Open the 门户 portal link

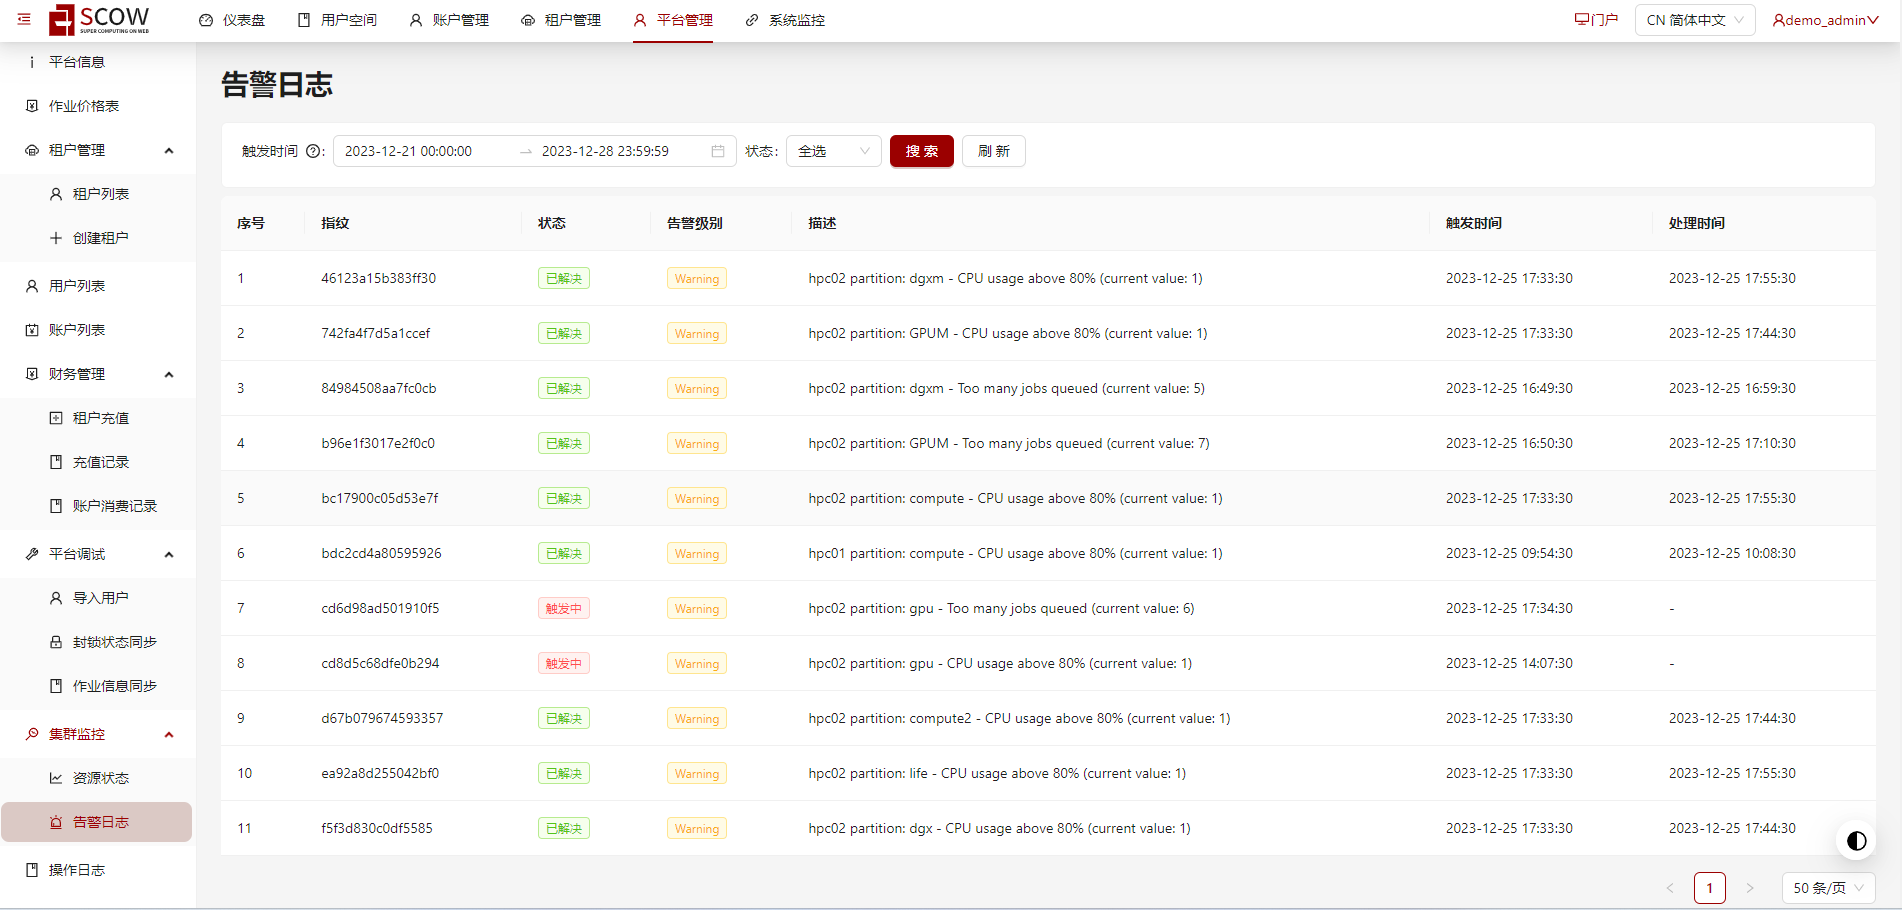[1596, 20]
